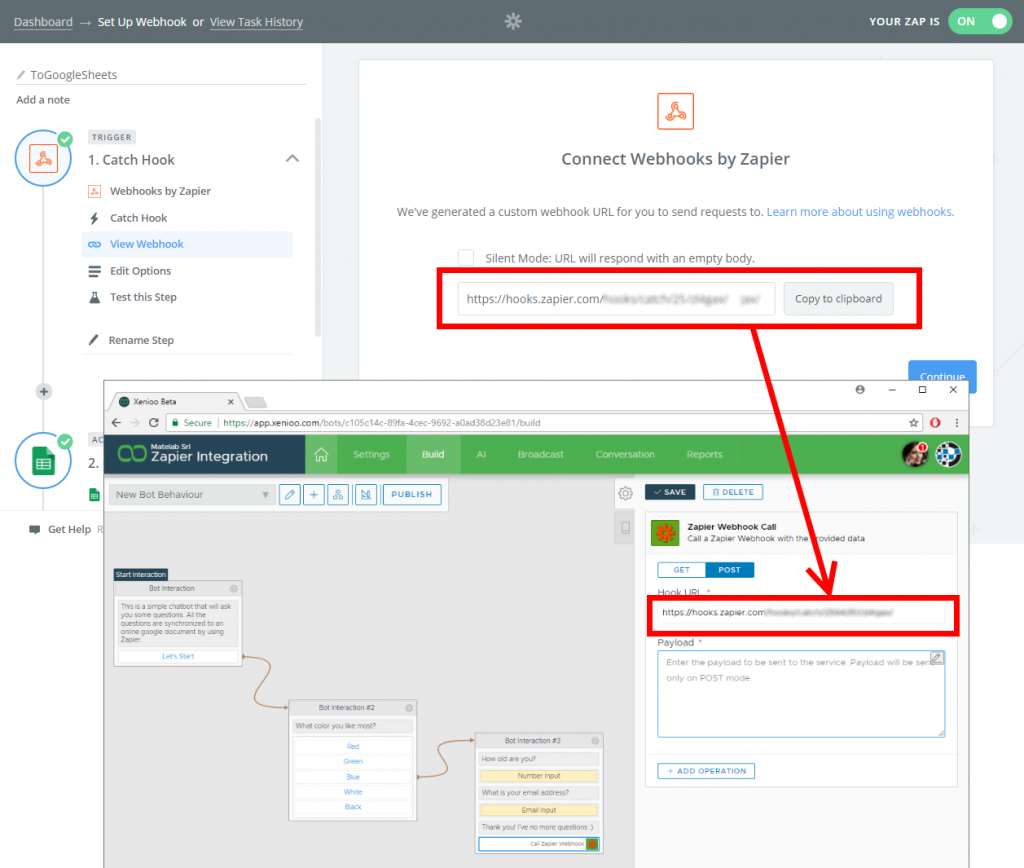Click Get Help chat icon at bottom left
Image resolution: width=1024 pixels, height=868 pixels.
(x=35, y=530)
